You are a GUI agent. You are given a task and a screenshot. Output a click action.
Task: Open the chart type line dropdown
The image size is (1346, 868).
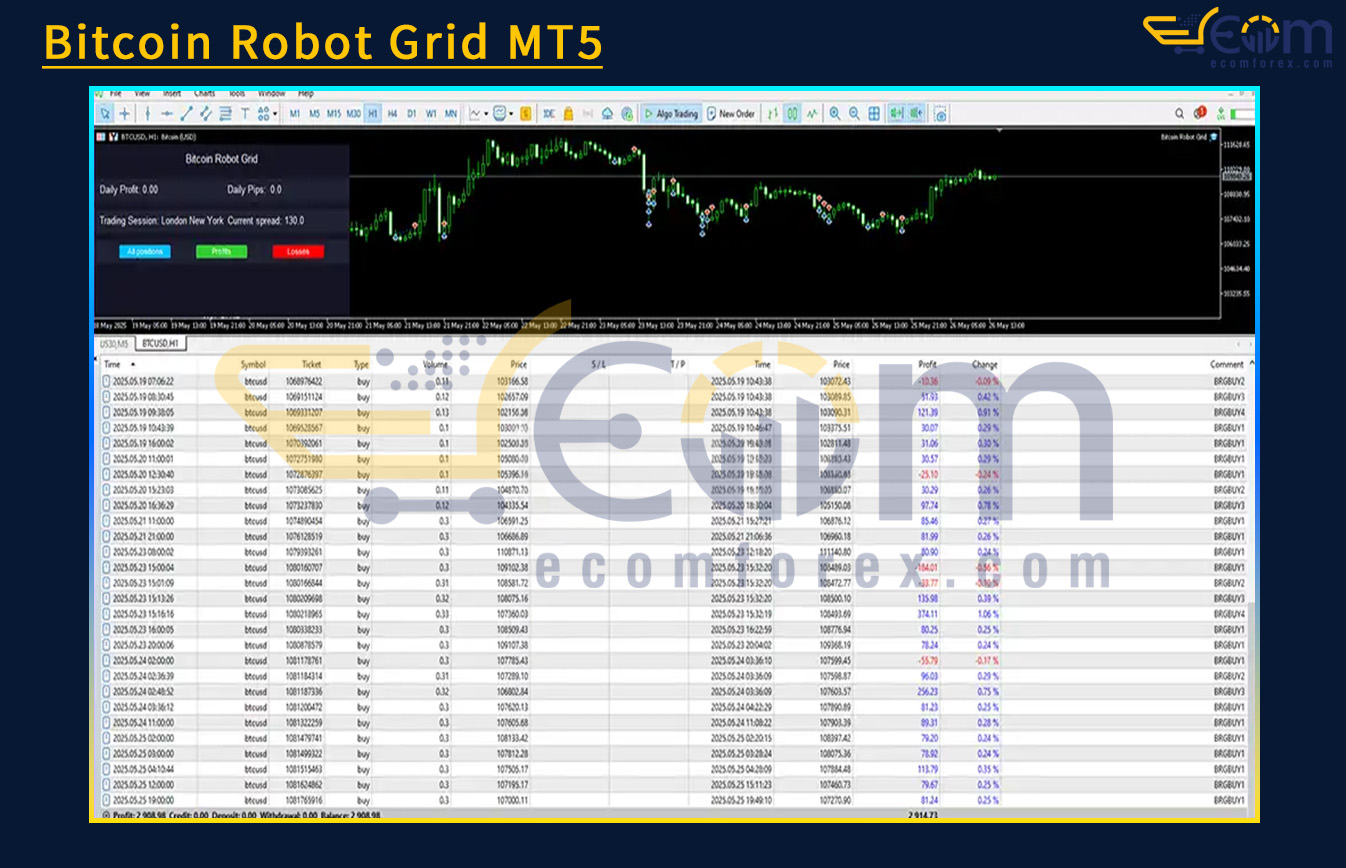[477, 114]
